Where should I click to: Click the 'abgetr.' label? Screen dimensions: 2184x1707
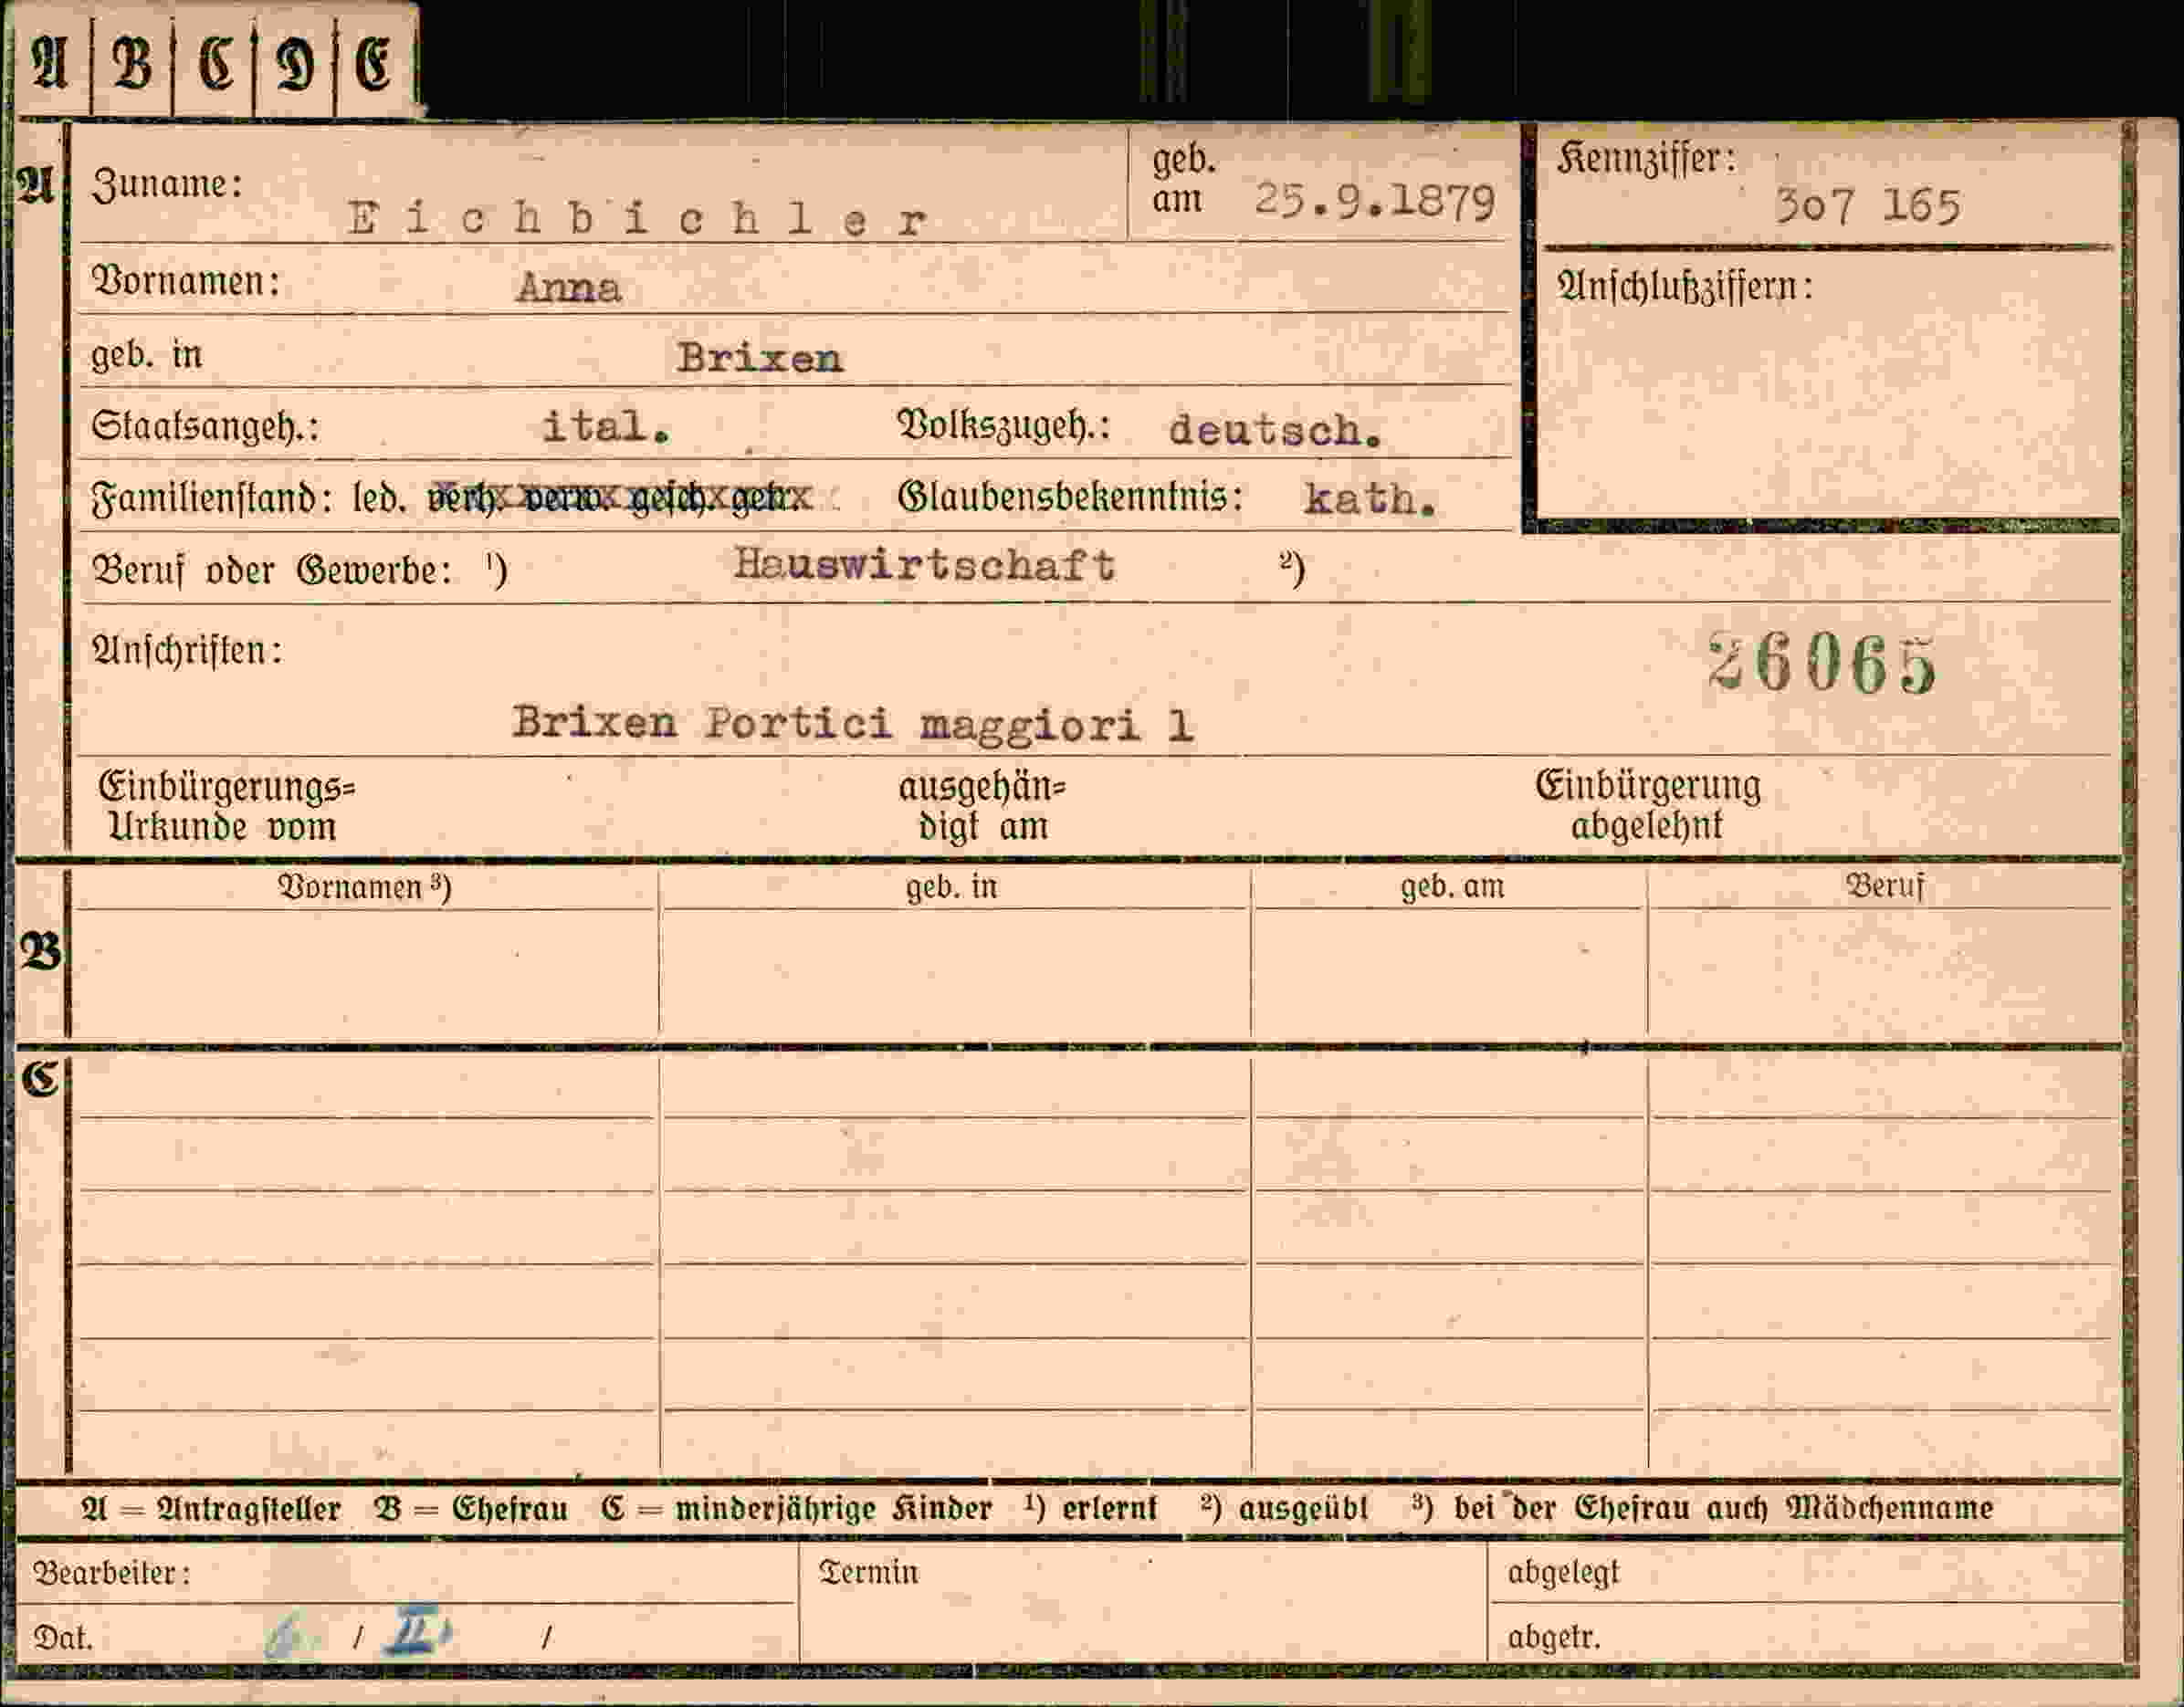[x=1554, y=1638]
